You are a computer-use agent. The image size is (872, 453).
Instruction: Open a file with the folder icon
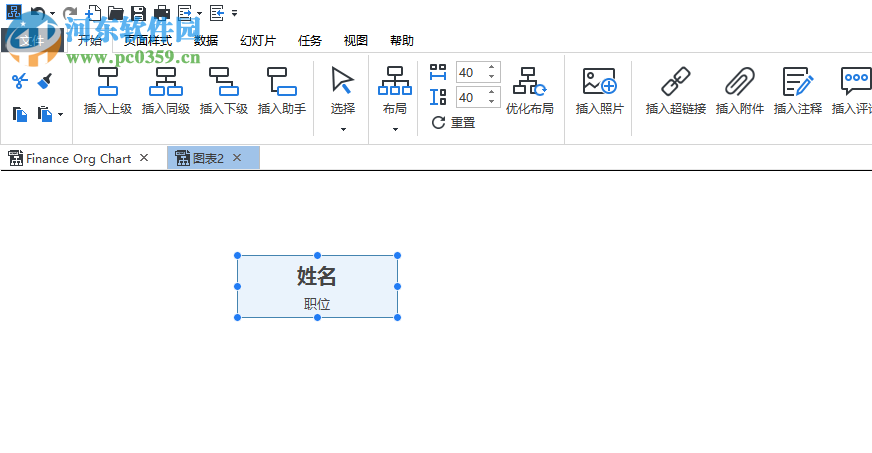[x=116, y=13]
